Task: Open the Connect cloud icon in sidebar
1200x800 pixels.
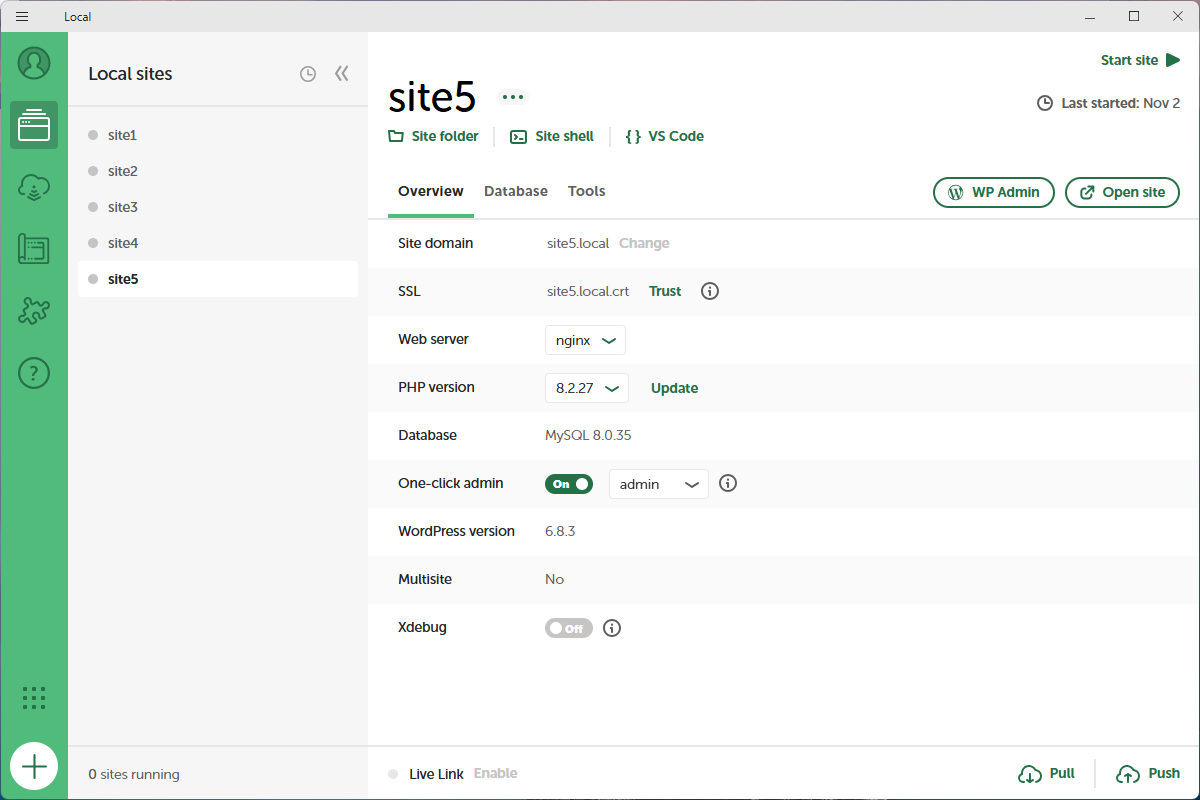Action: [x=34, y=187]
